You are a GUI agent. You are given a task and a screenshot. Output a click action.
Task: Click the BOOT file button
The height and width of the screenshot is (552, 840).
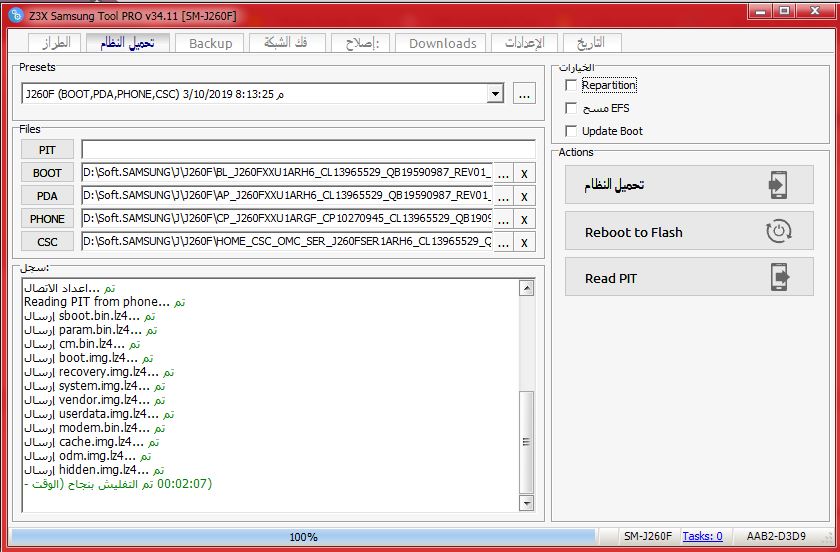click(x=47, y=173)
